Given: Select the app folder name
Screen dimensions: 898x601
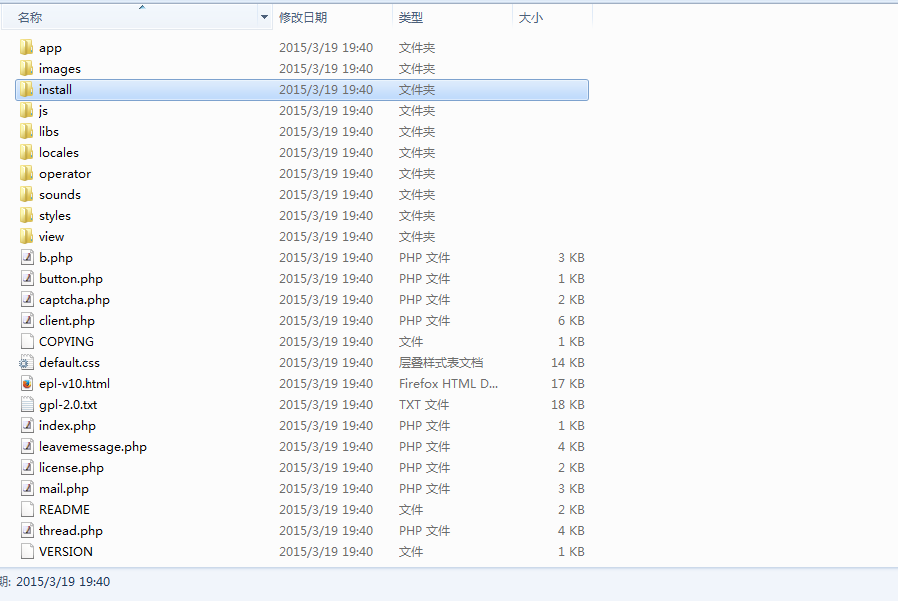Looking at the screenshot, I should click(x=50, y=48).
